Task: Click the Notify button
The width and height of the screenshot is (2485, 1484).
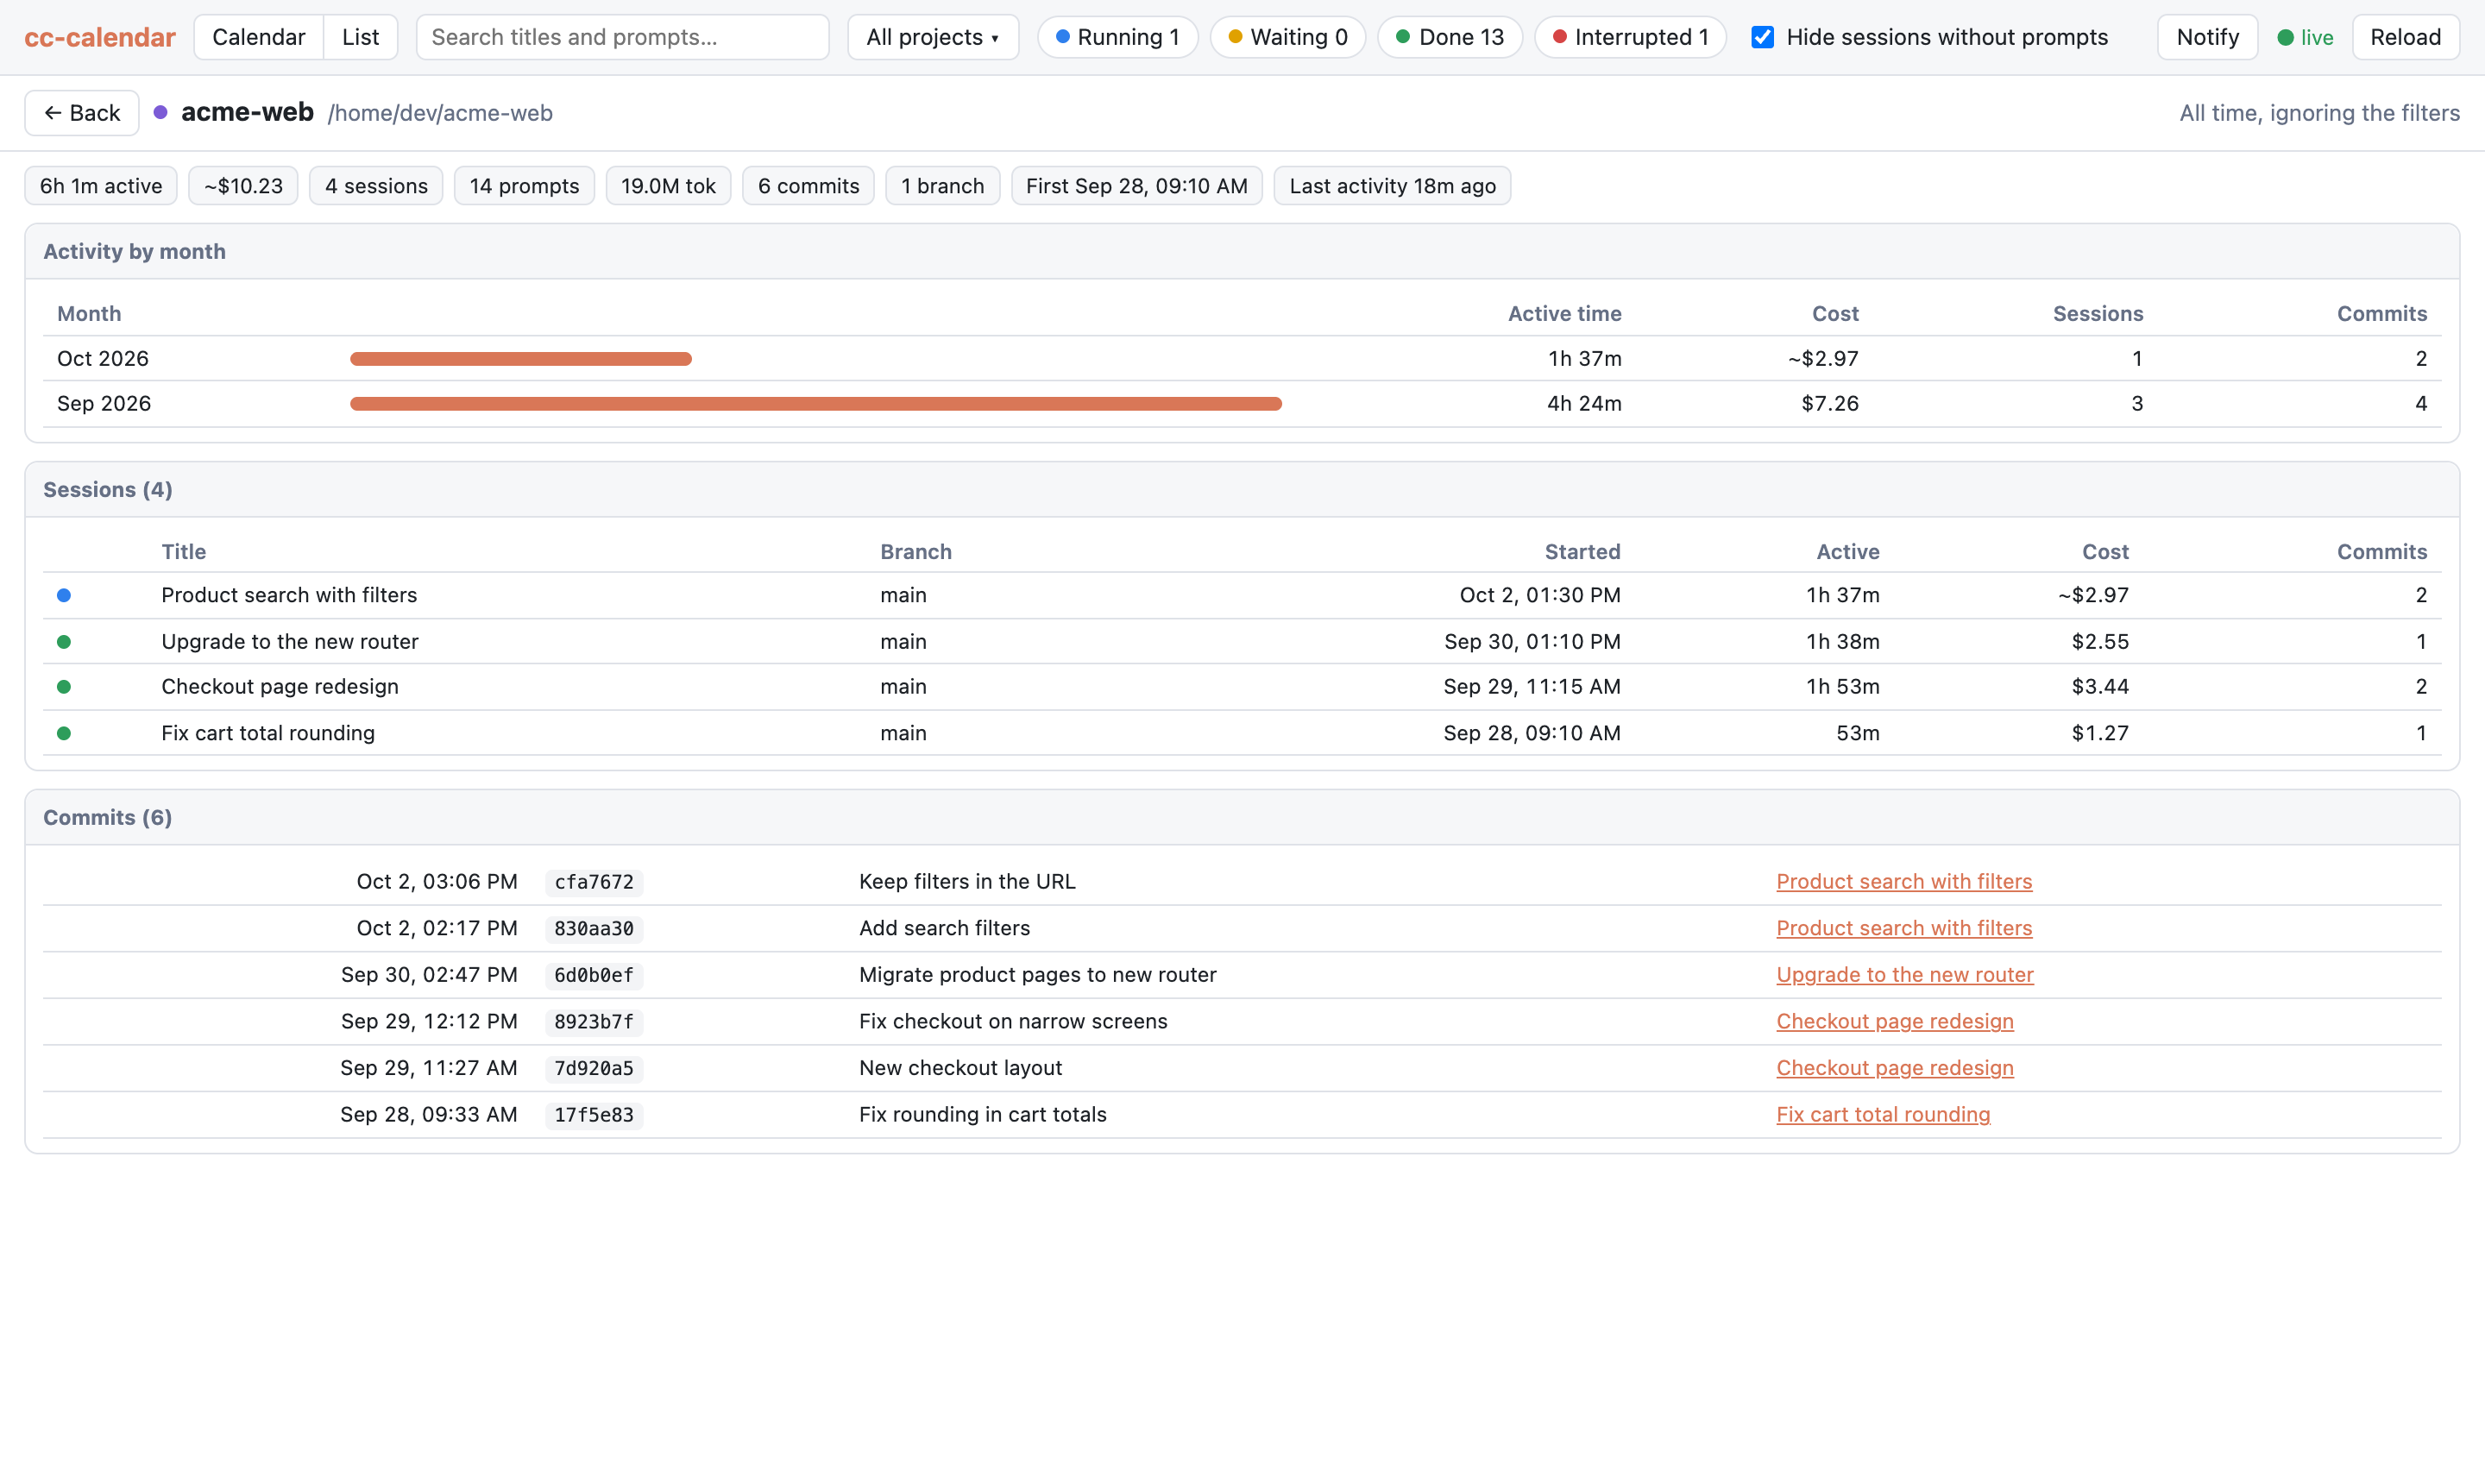Action: tap(2207, 37)
